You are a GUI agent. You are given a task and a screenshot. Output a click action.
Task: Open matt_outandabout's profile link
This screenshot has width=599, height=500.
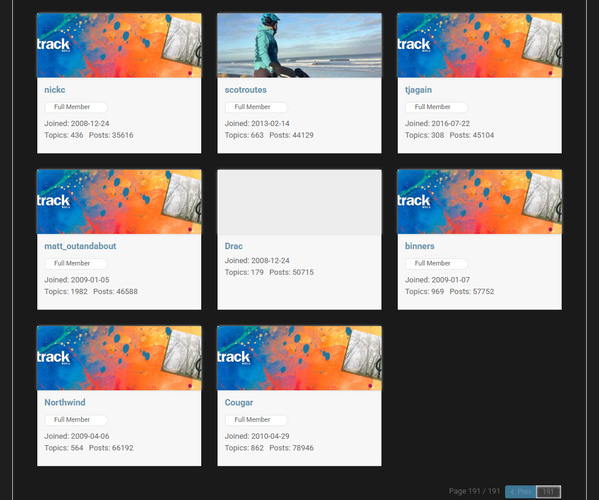80,246
